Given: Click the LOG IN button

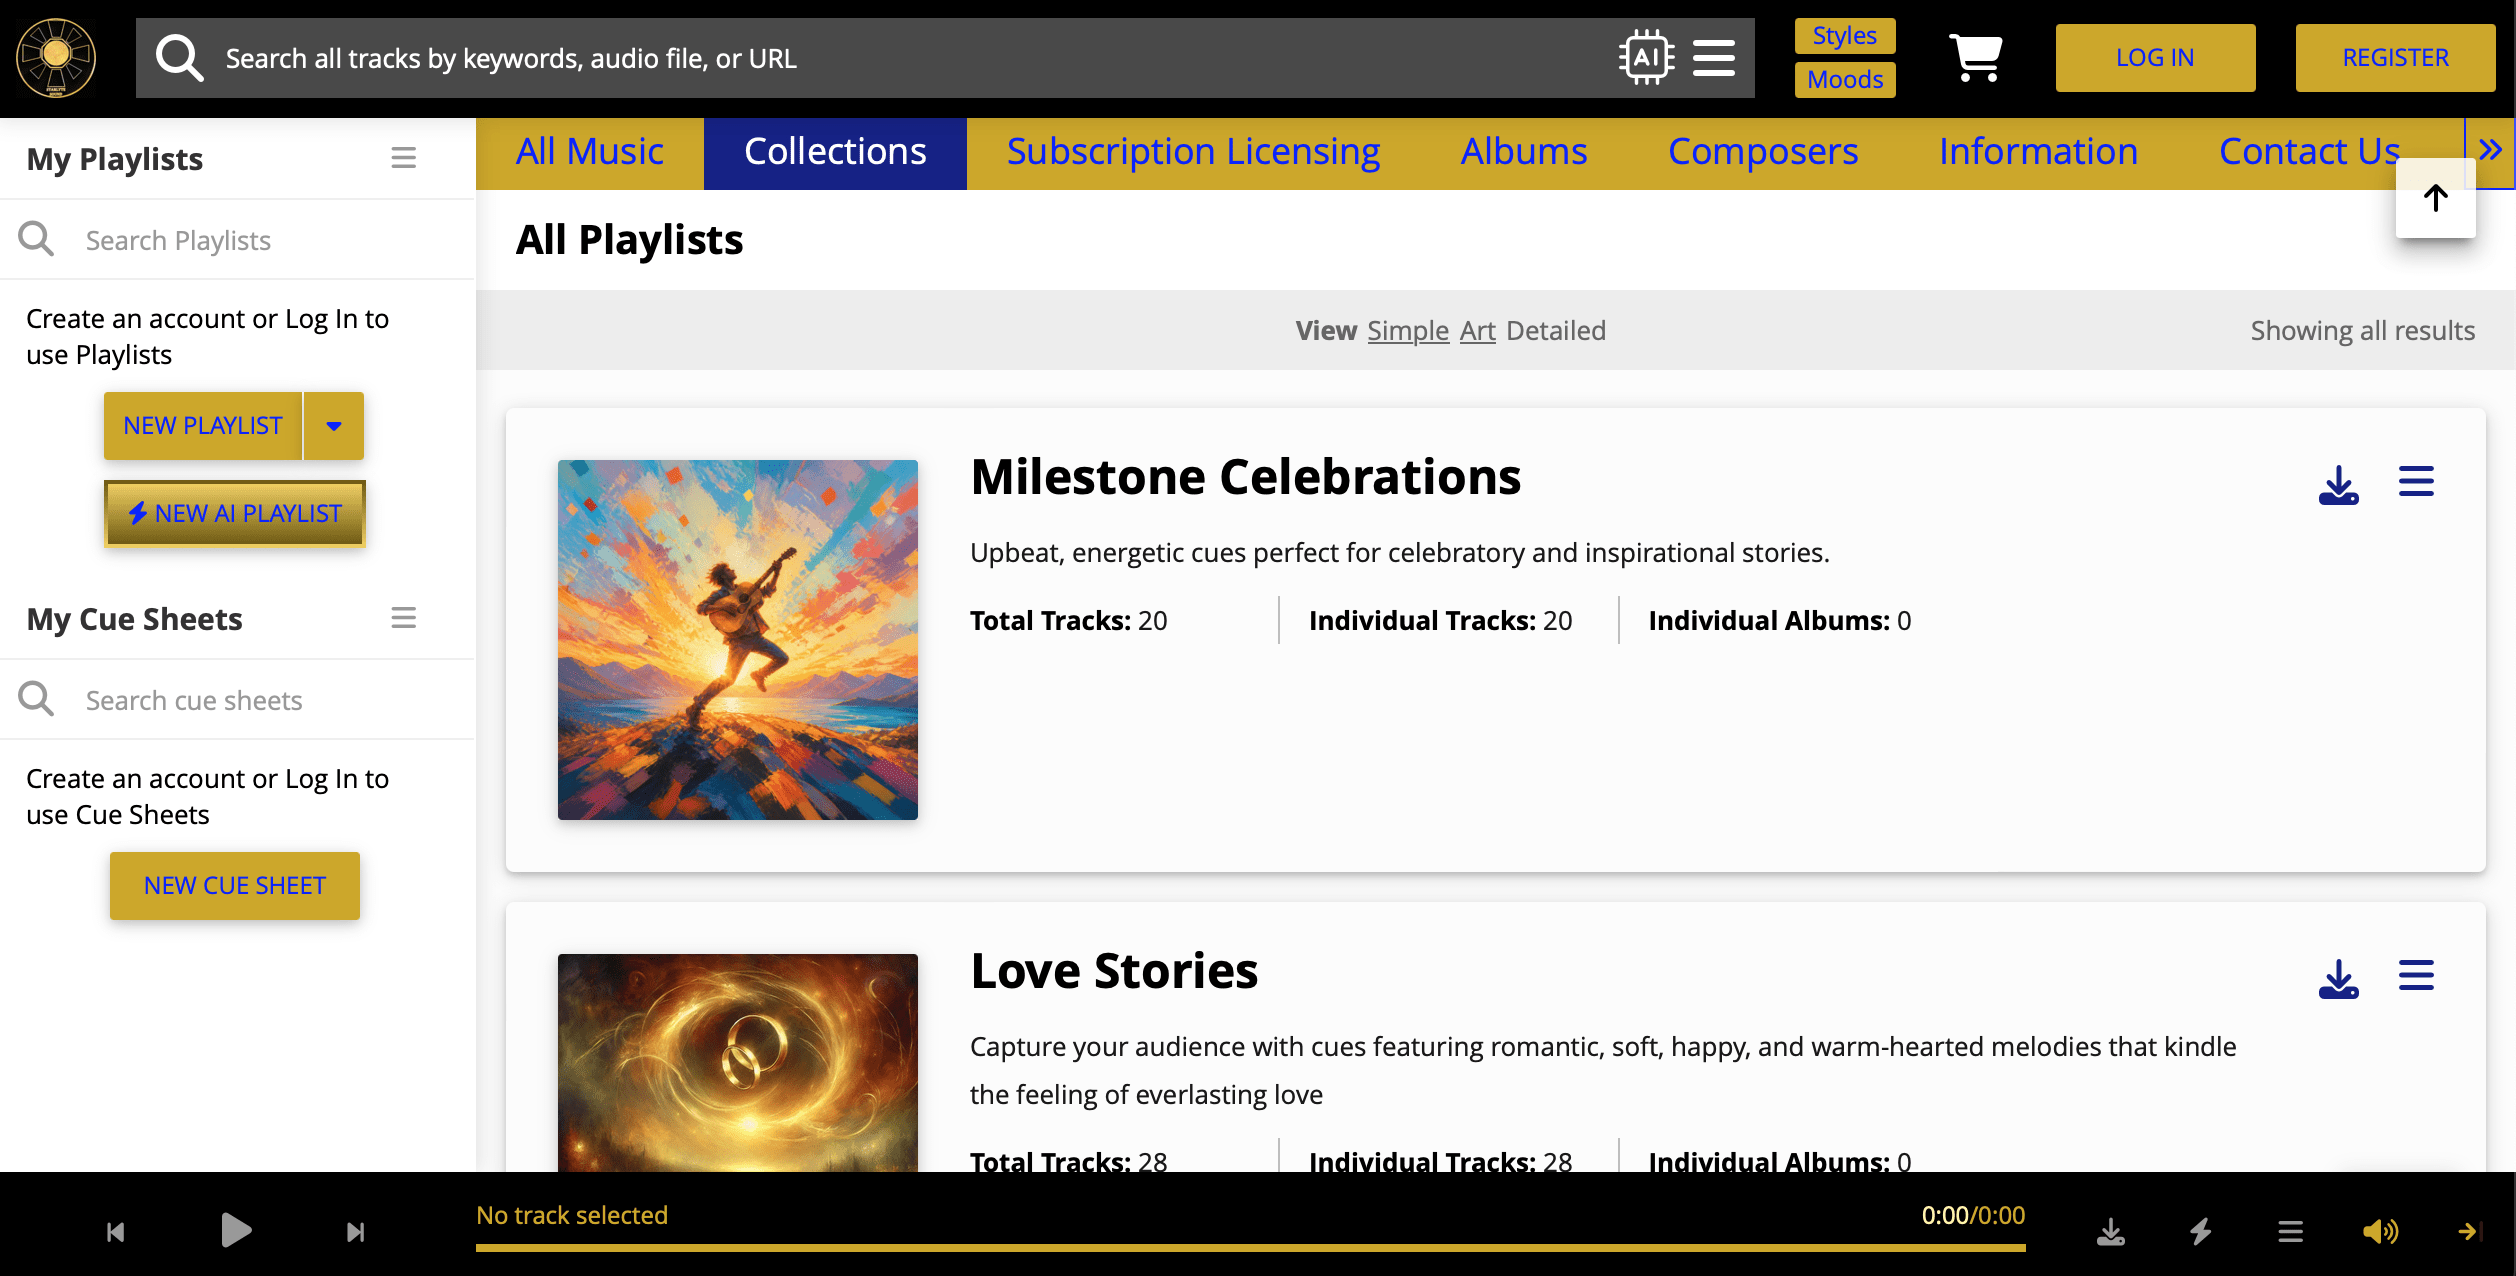Looking at the screenshot, I should [2156, 58].
